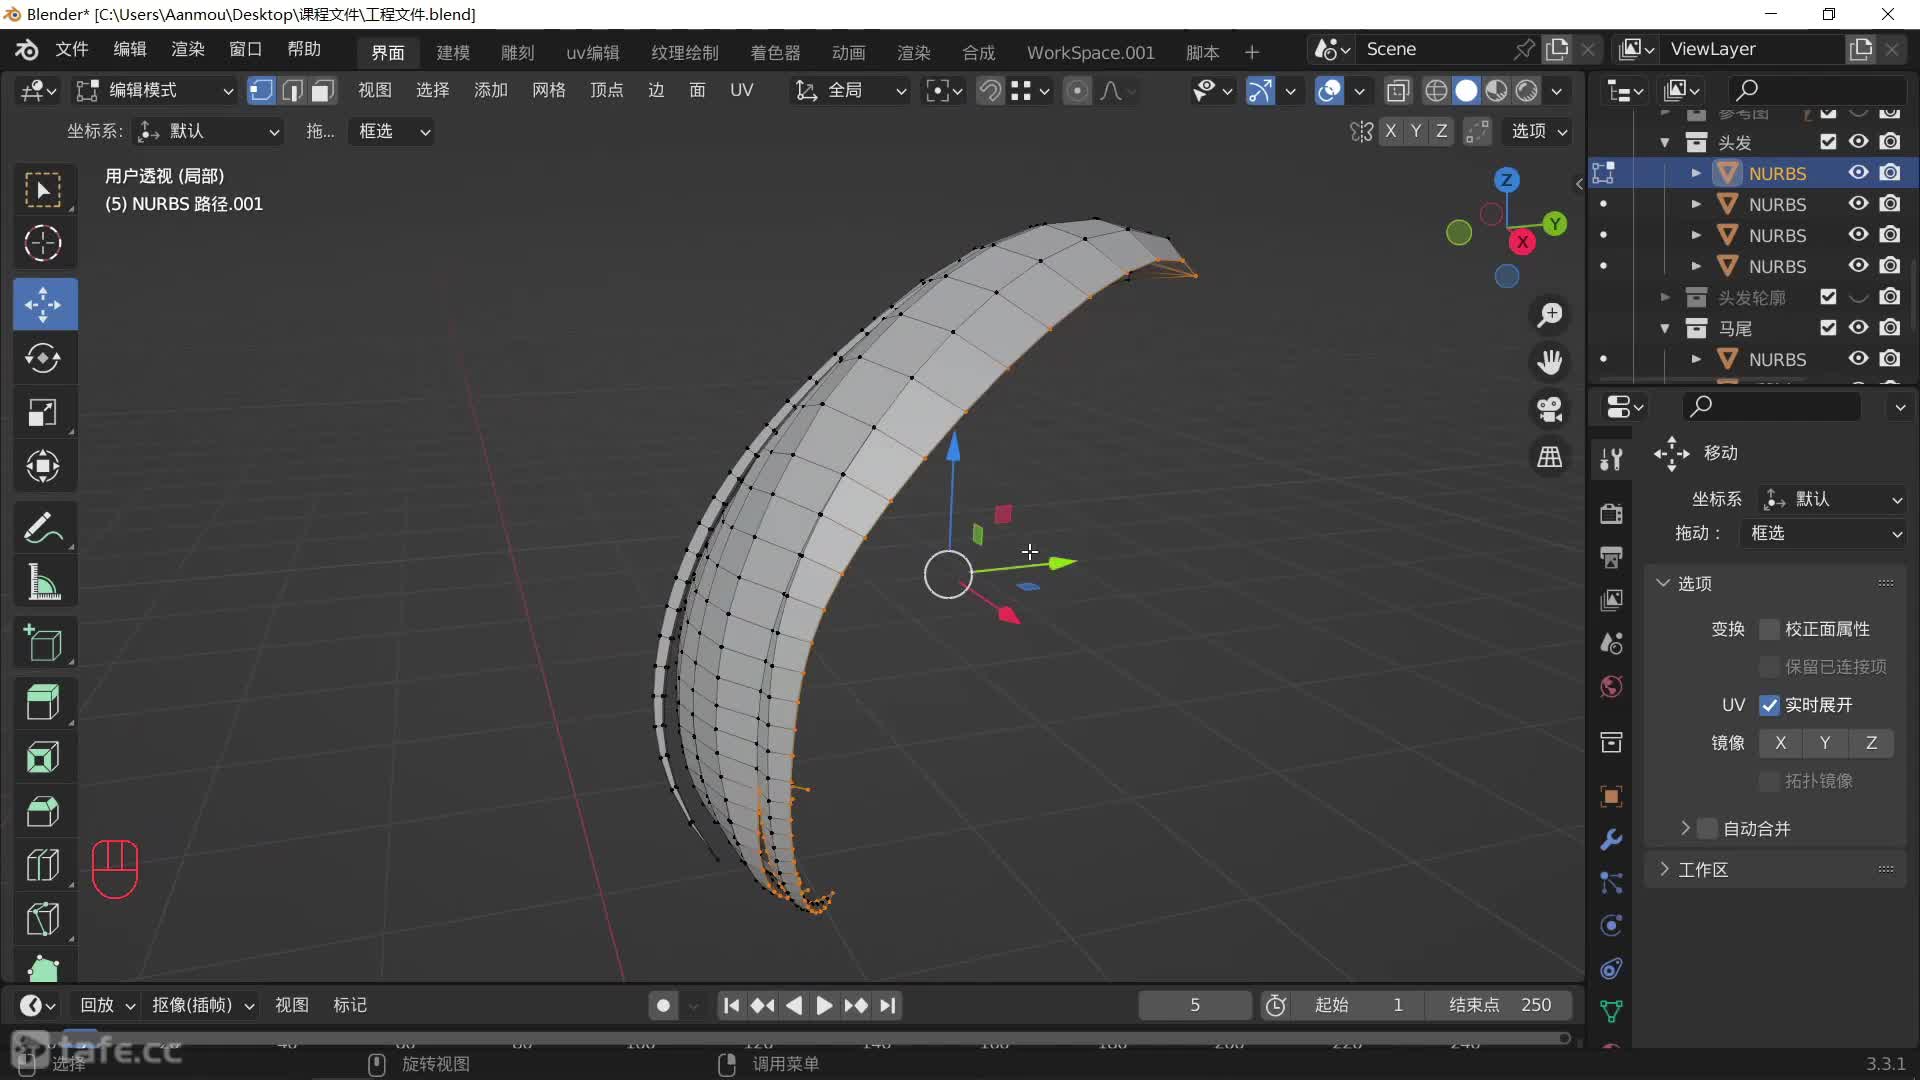Open the Modifier wrench properties tab
The image size is (1920, 1080).
(x=1611, y=839)
